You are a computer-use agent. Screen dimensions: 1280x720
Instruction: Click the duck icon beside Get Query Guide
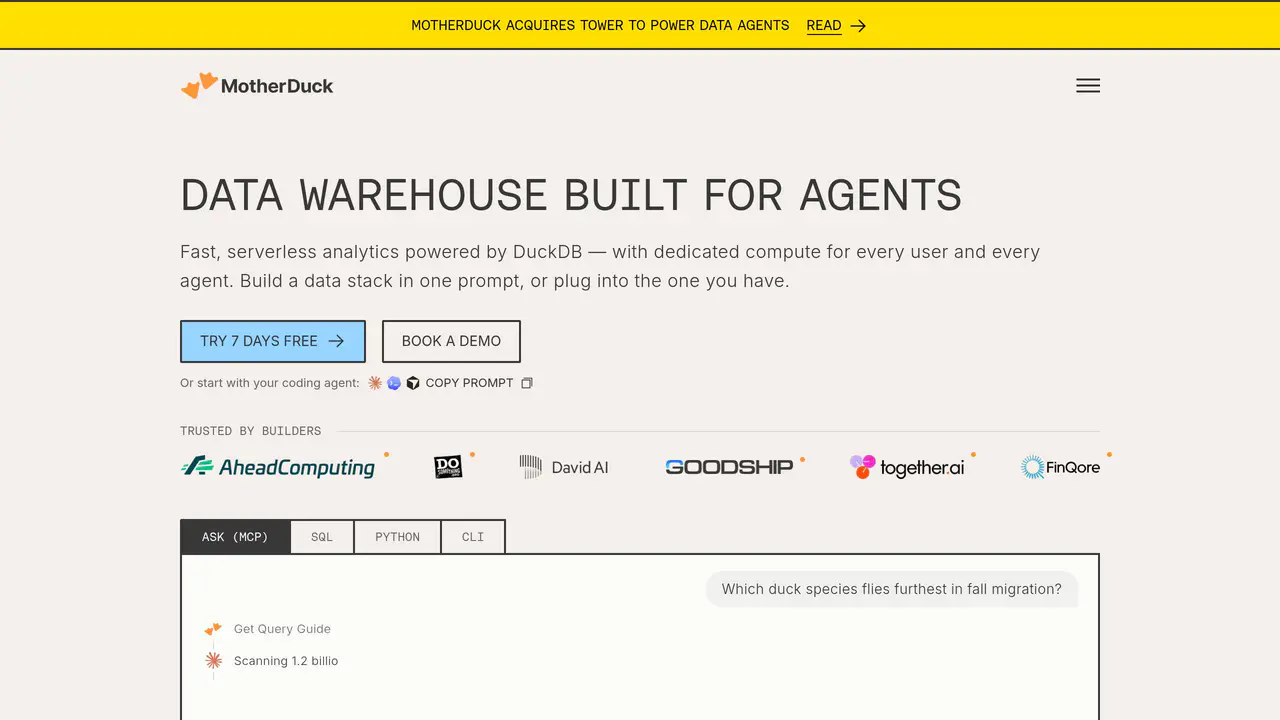tap(213, 629)
